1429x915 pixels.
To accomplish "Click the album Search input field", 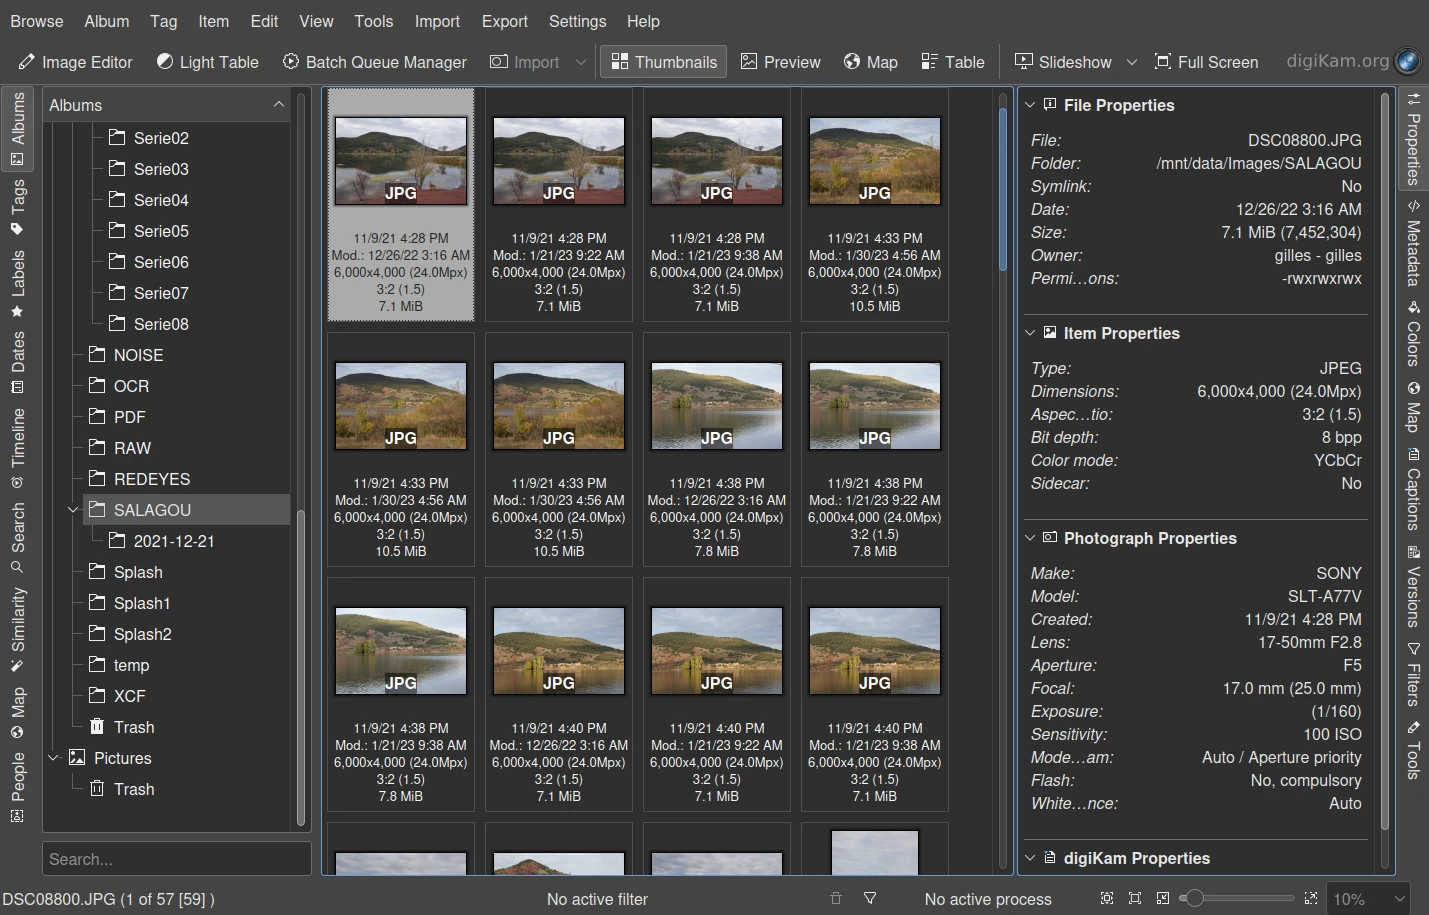I will pos(176,859).
